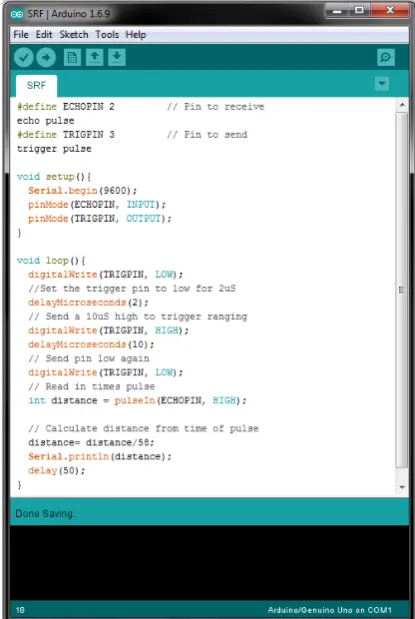This screenshot has height=619, width=415.
Task: Click the editor scrollbar down arrow
Action: tap(402, 488)
